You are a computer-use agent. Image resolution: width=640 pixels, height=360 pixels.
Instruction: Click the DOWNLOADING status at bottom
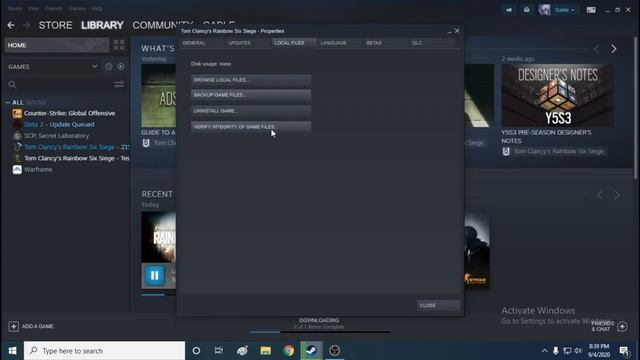tap(319, 320)
